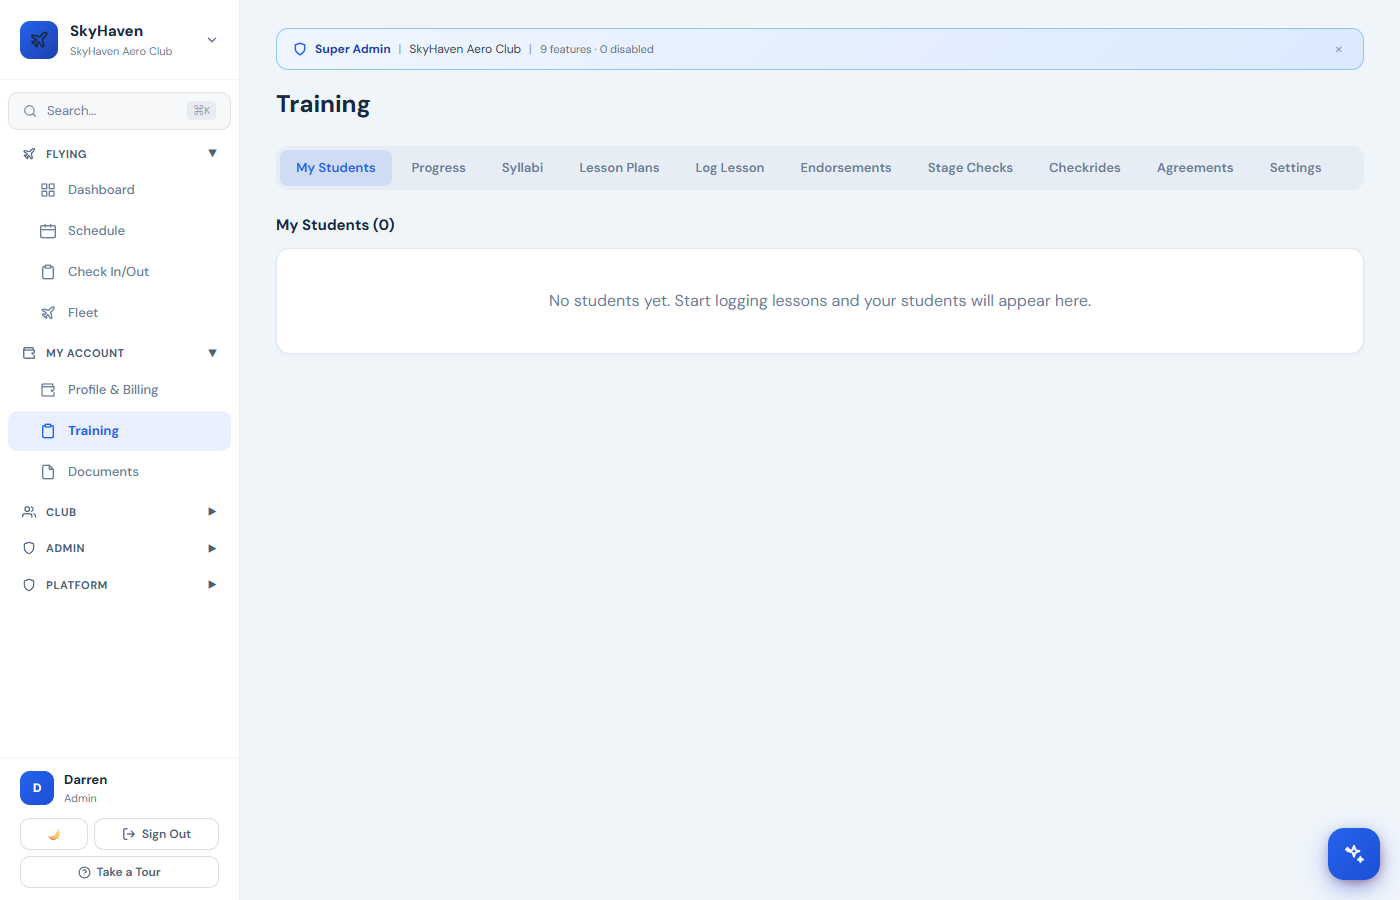Open the Admin section arrow
Viewport: 1400px width, 900px height.
pyautogui.click(x=211, y=548)
